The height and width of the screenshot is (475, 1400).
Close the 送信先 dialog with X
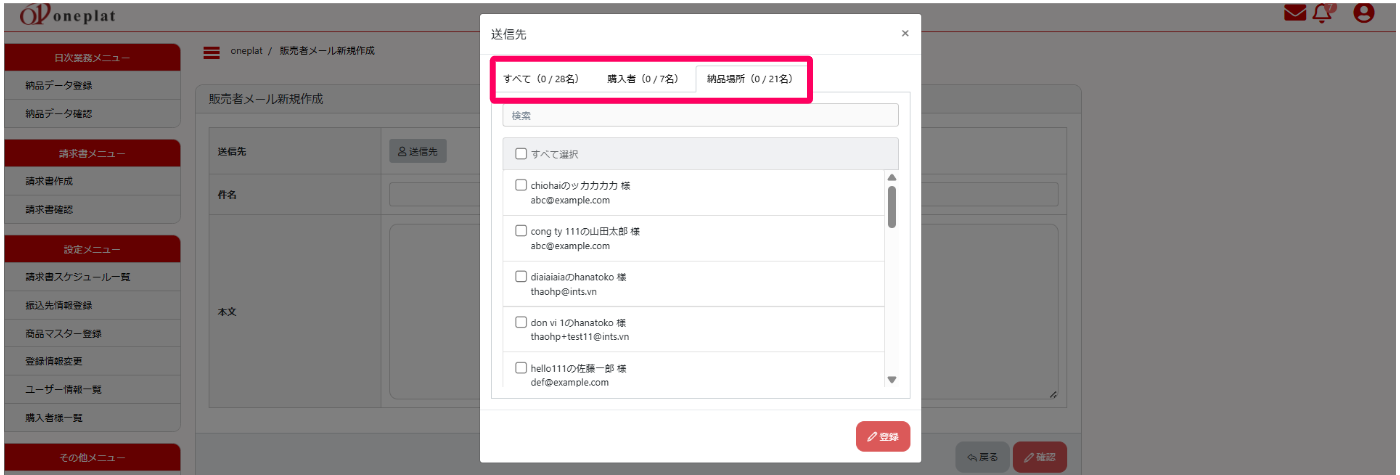tap(905, 33)
